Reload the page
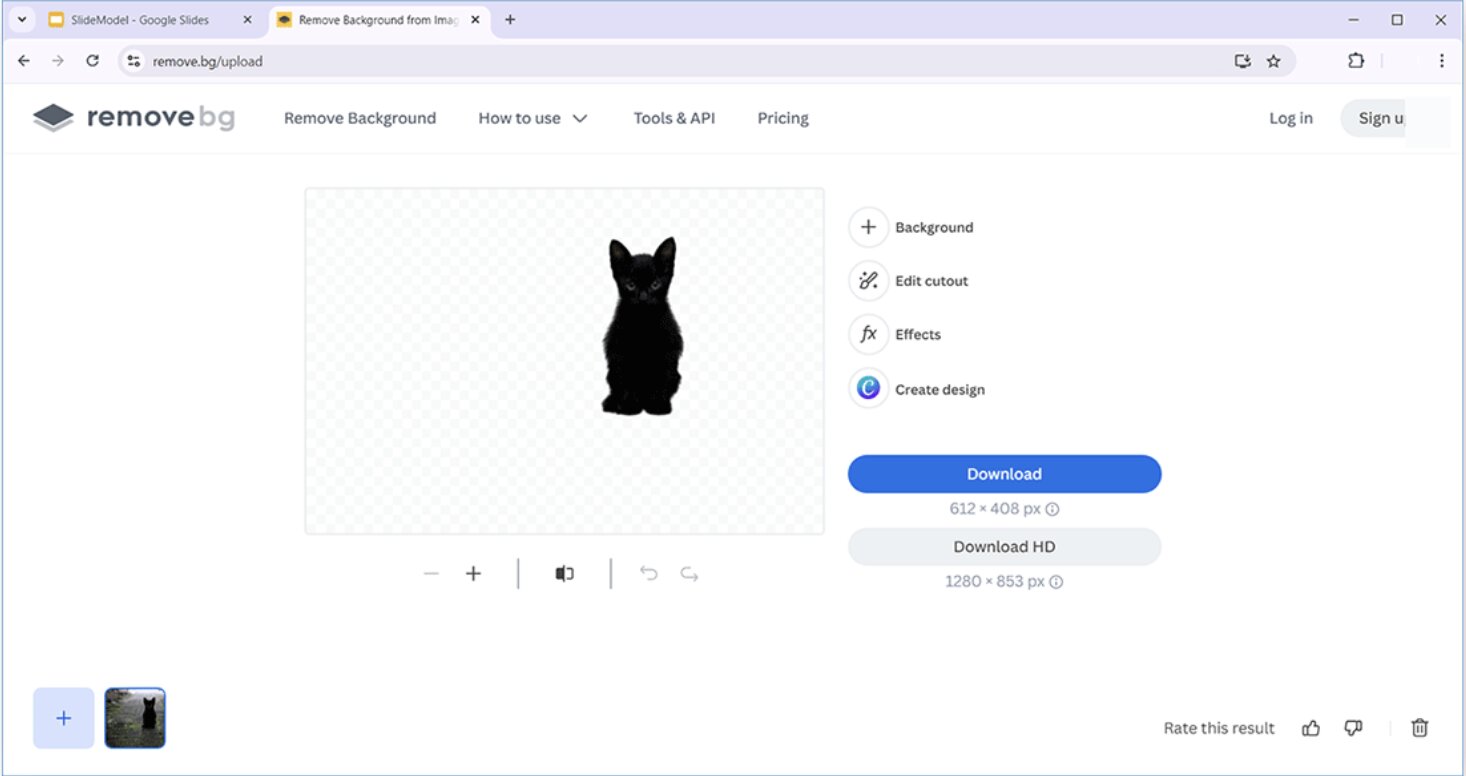 92,61
